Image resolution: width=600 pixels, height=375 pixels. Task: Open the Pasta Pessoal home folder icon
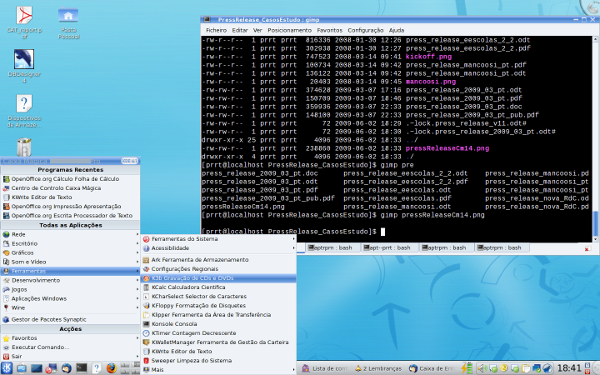[68, 22]
